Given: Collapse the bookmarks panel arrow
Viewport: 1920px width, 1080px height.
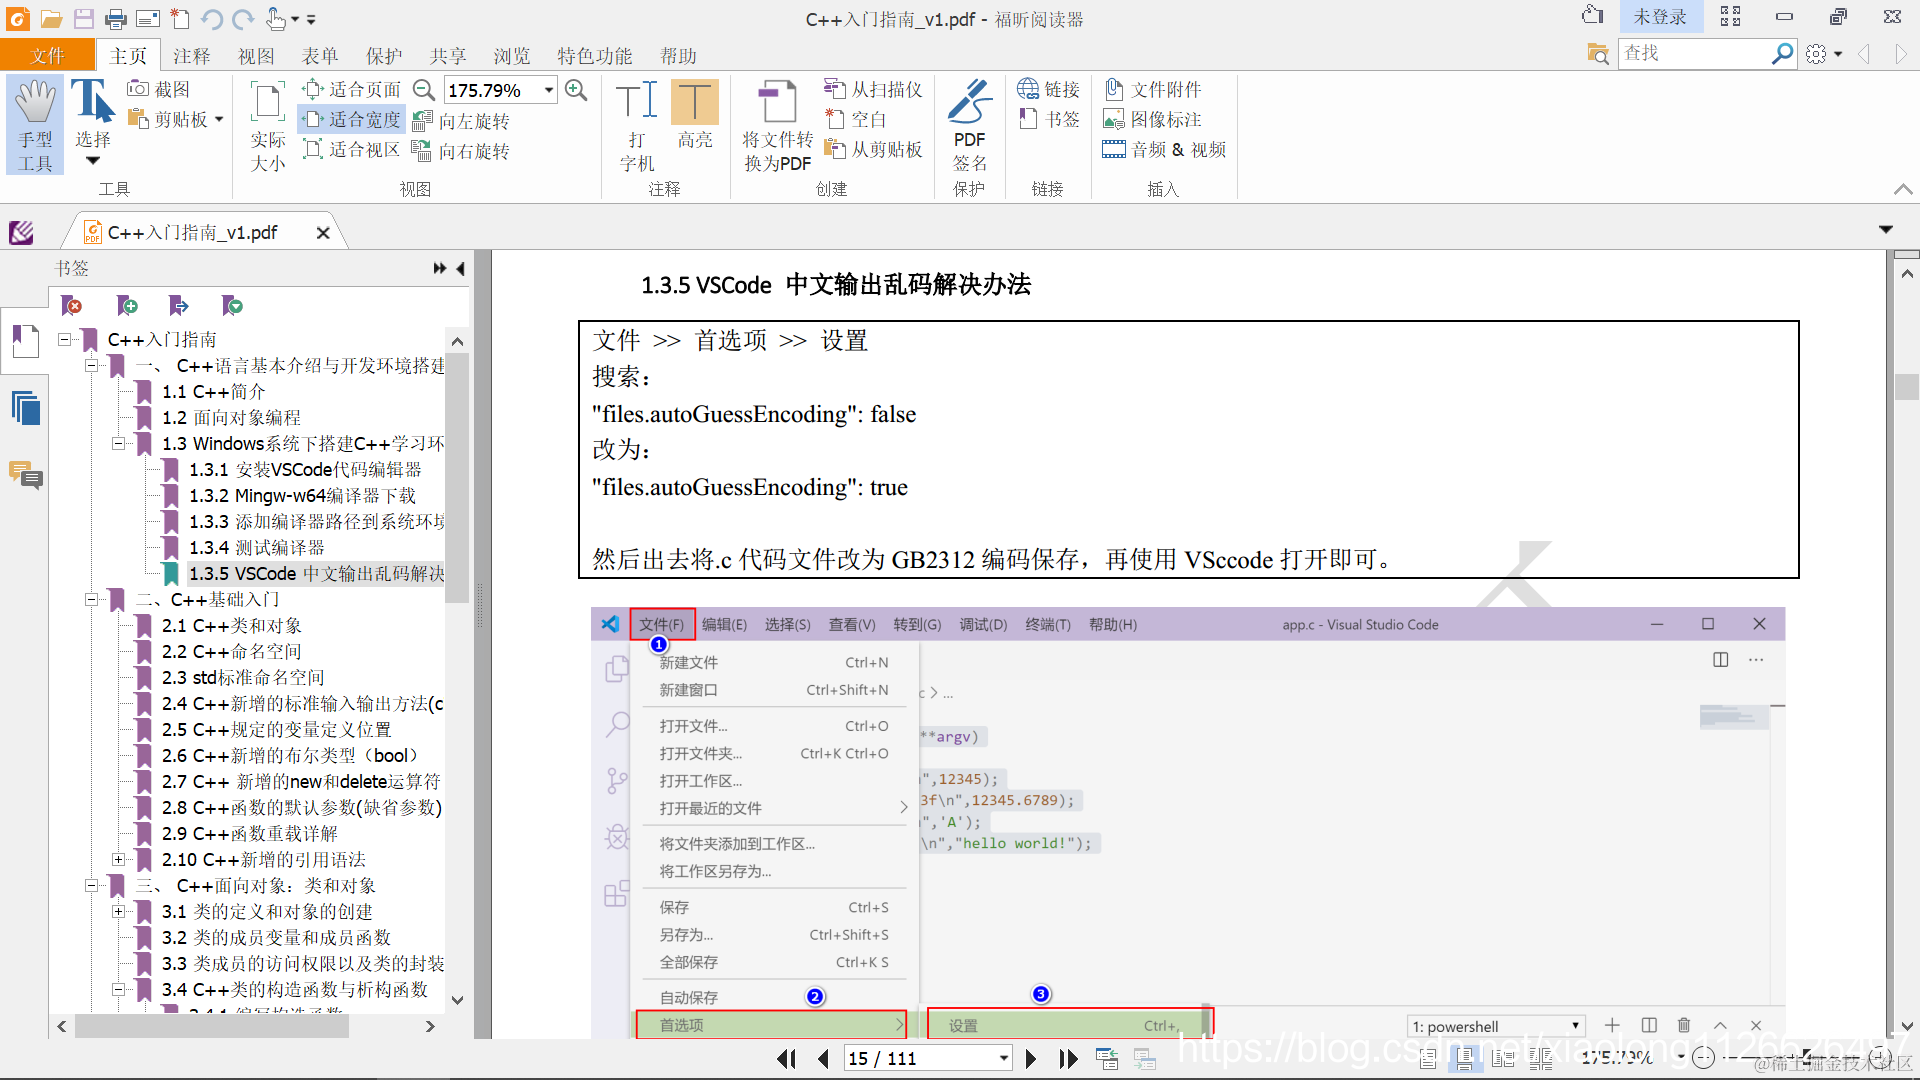Looking at the screenshot, I should 461,268.
